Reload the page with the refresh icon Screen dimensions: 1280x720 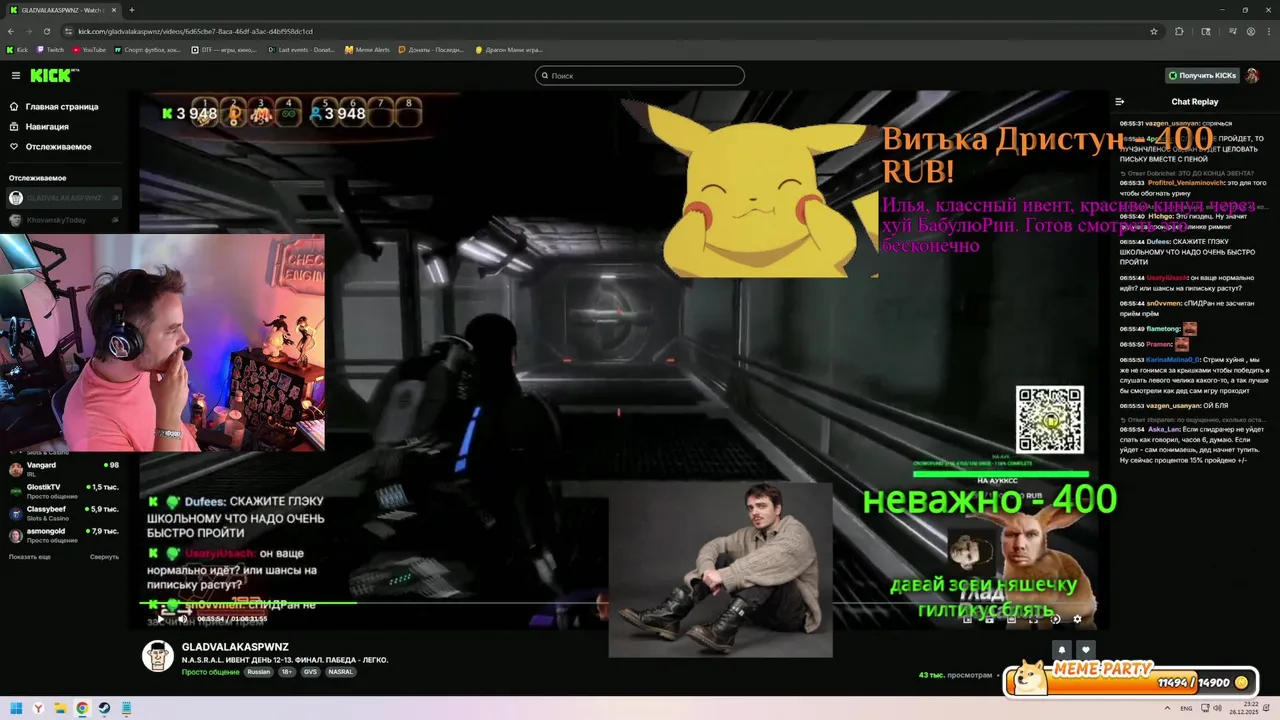[x=45, y=31]
